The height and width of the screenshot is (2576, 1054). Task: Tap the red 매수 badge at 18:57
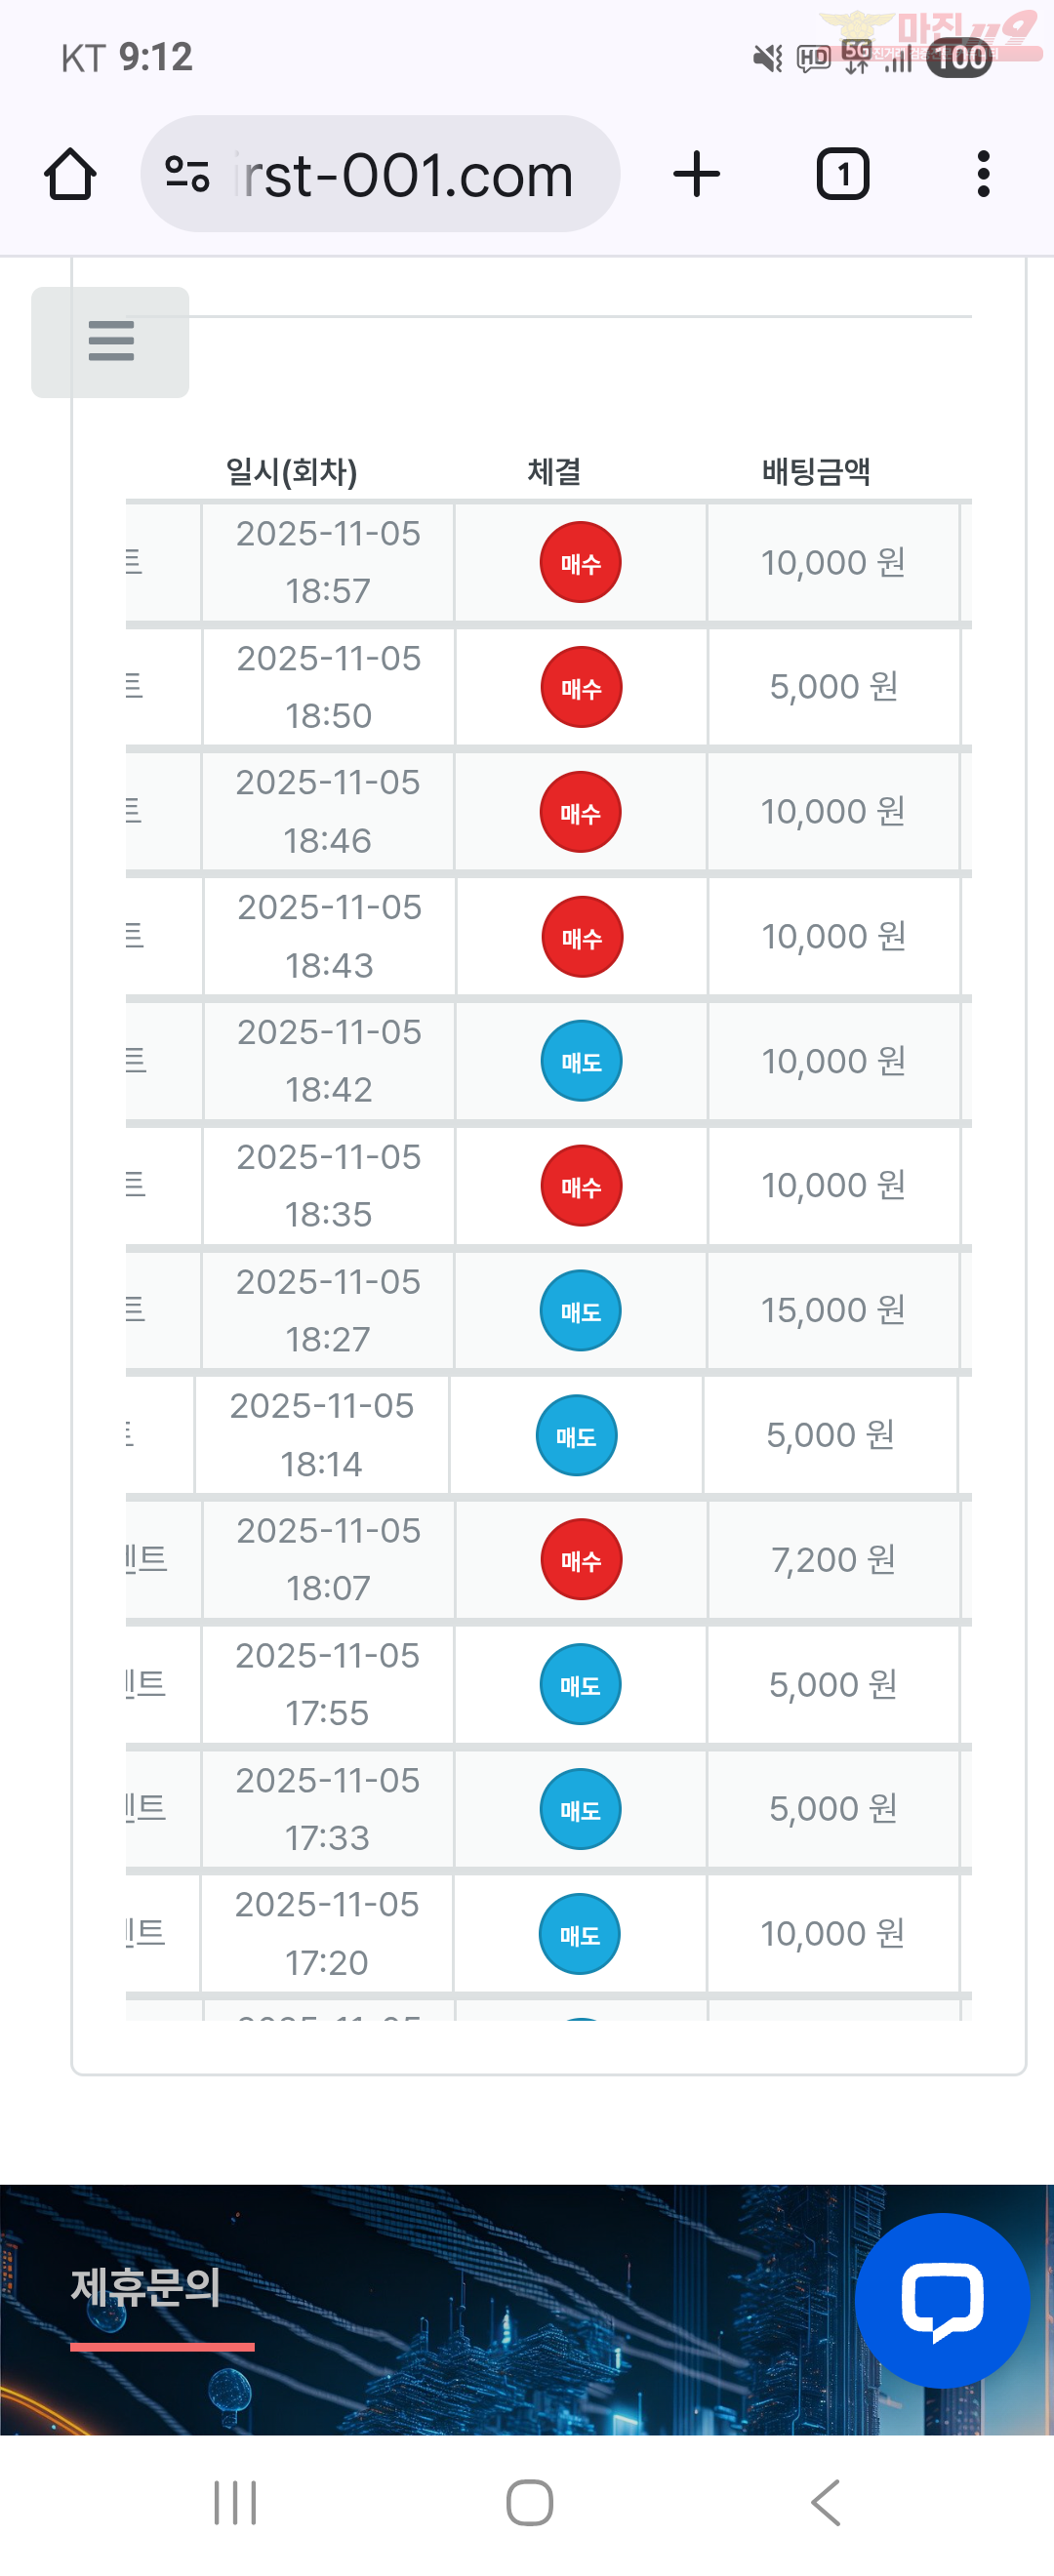580,563
